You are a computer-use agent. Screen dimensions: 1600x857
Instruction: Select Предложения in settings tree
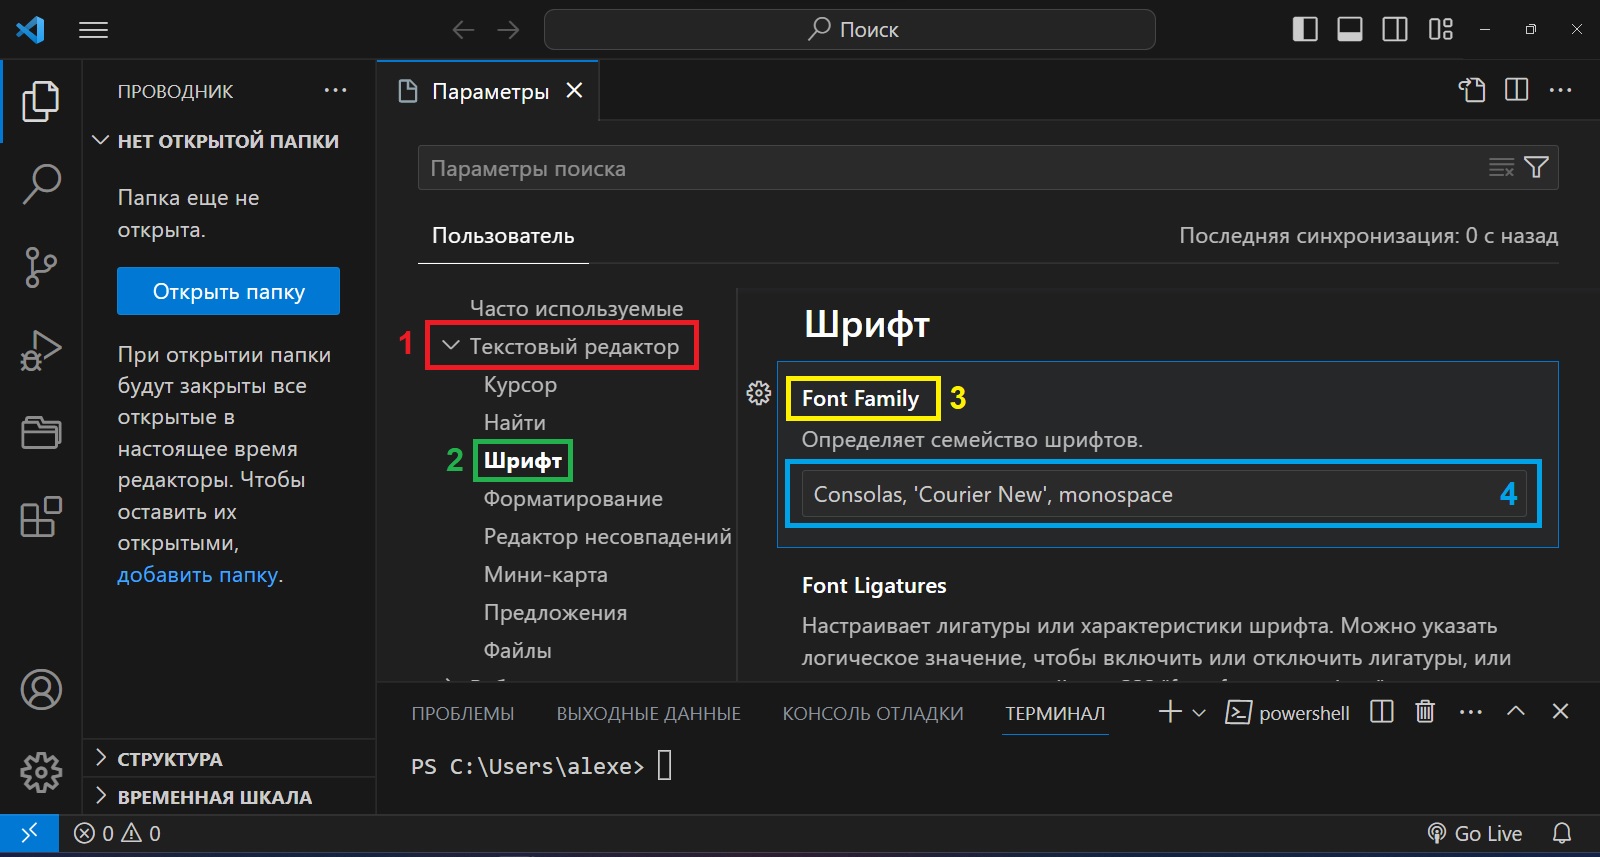555,612
